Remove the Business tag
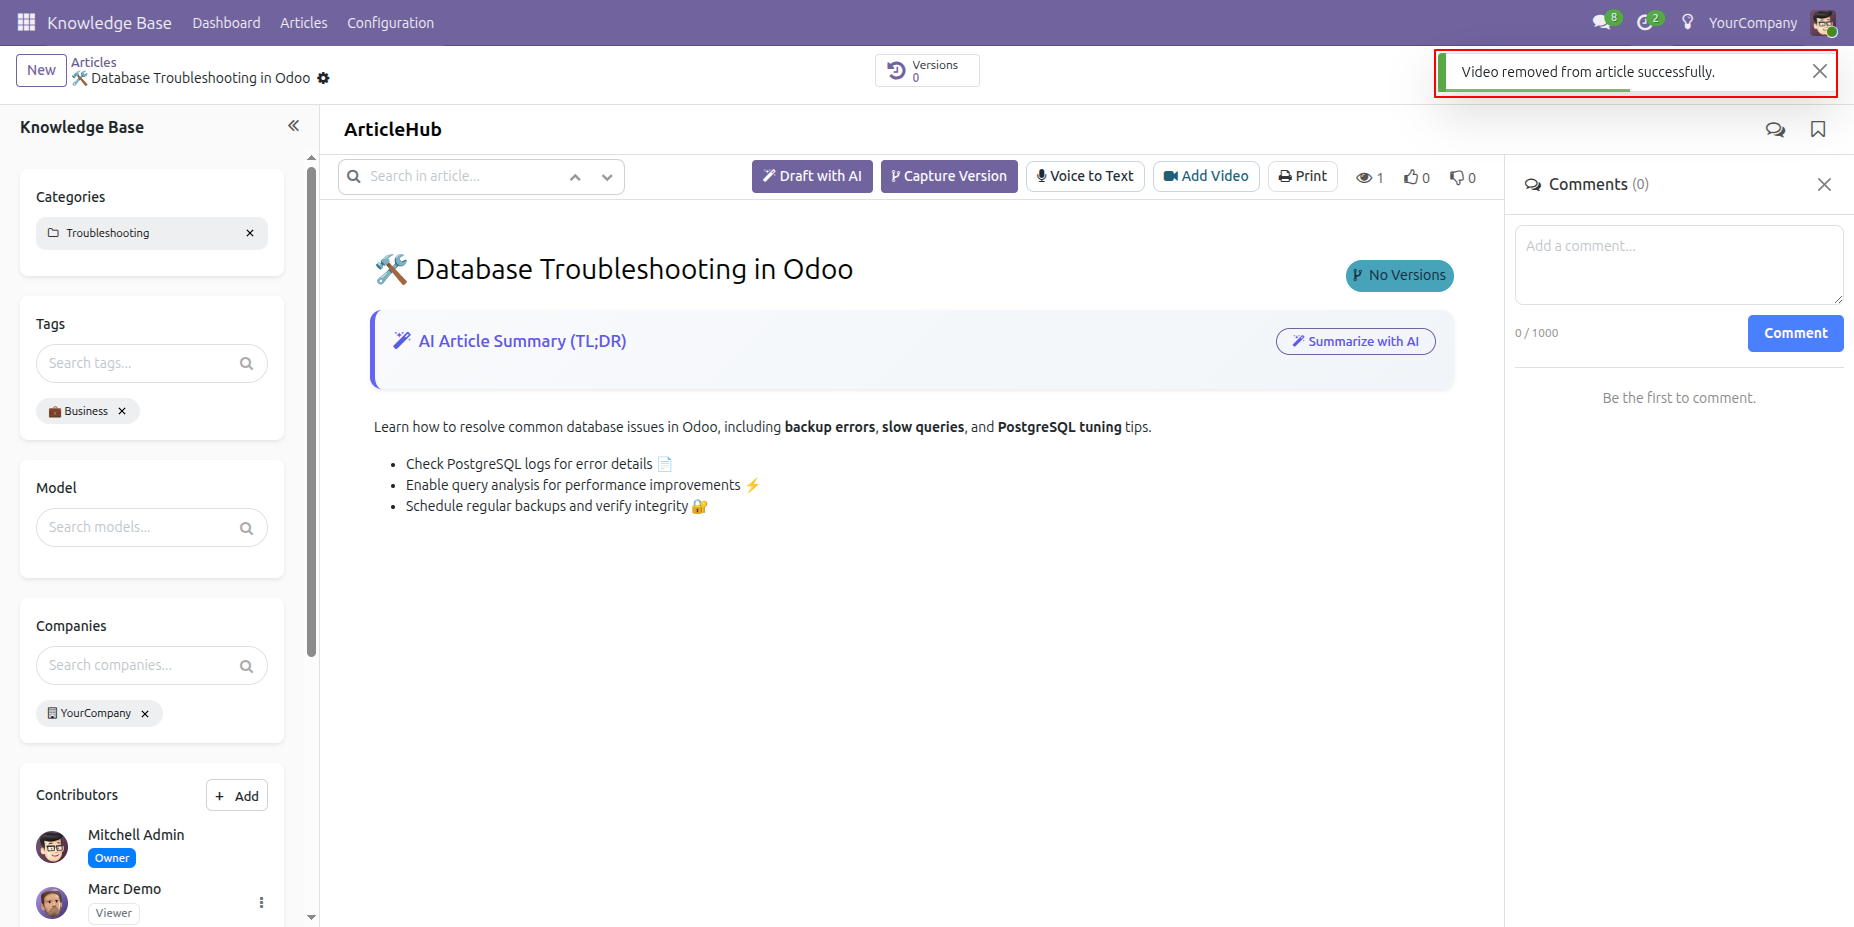1854x927 pixels. click(122, 411)
